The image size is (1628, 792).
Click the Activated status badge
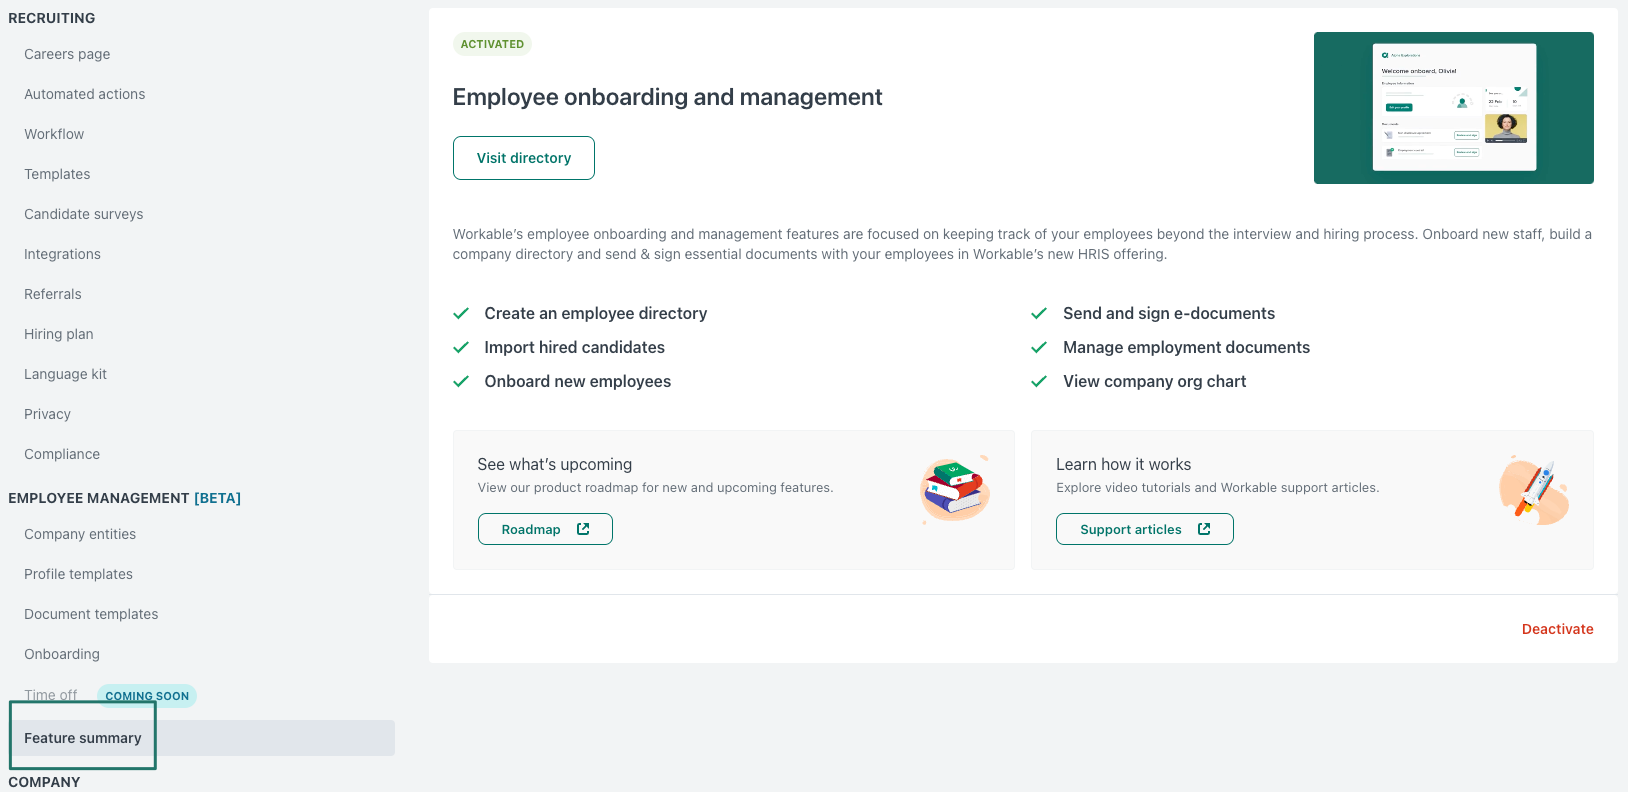492,44
